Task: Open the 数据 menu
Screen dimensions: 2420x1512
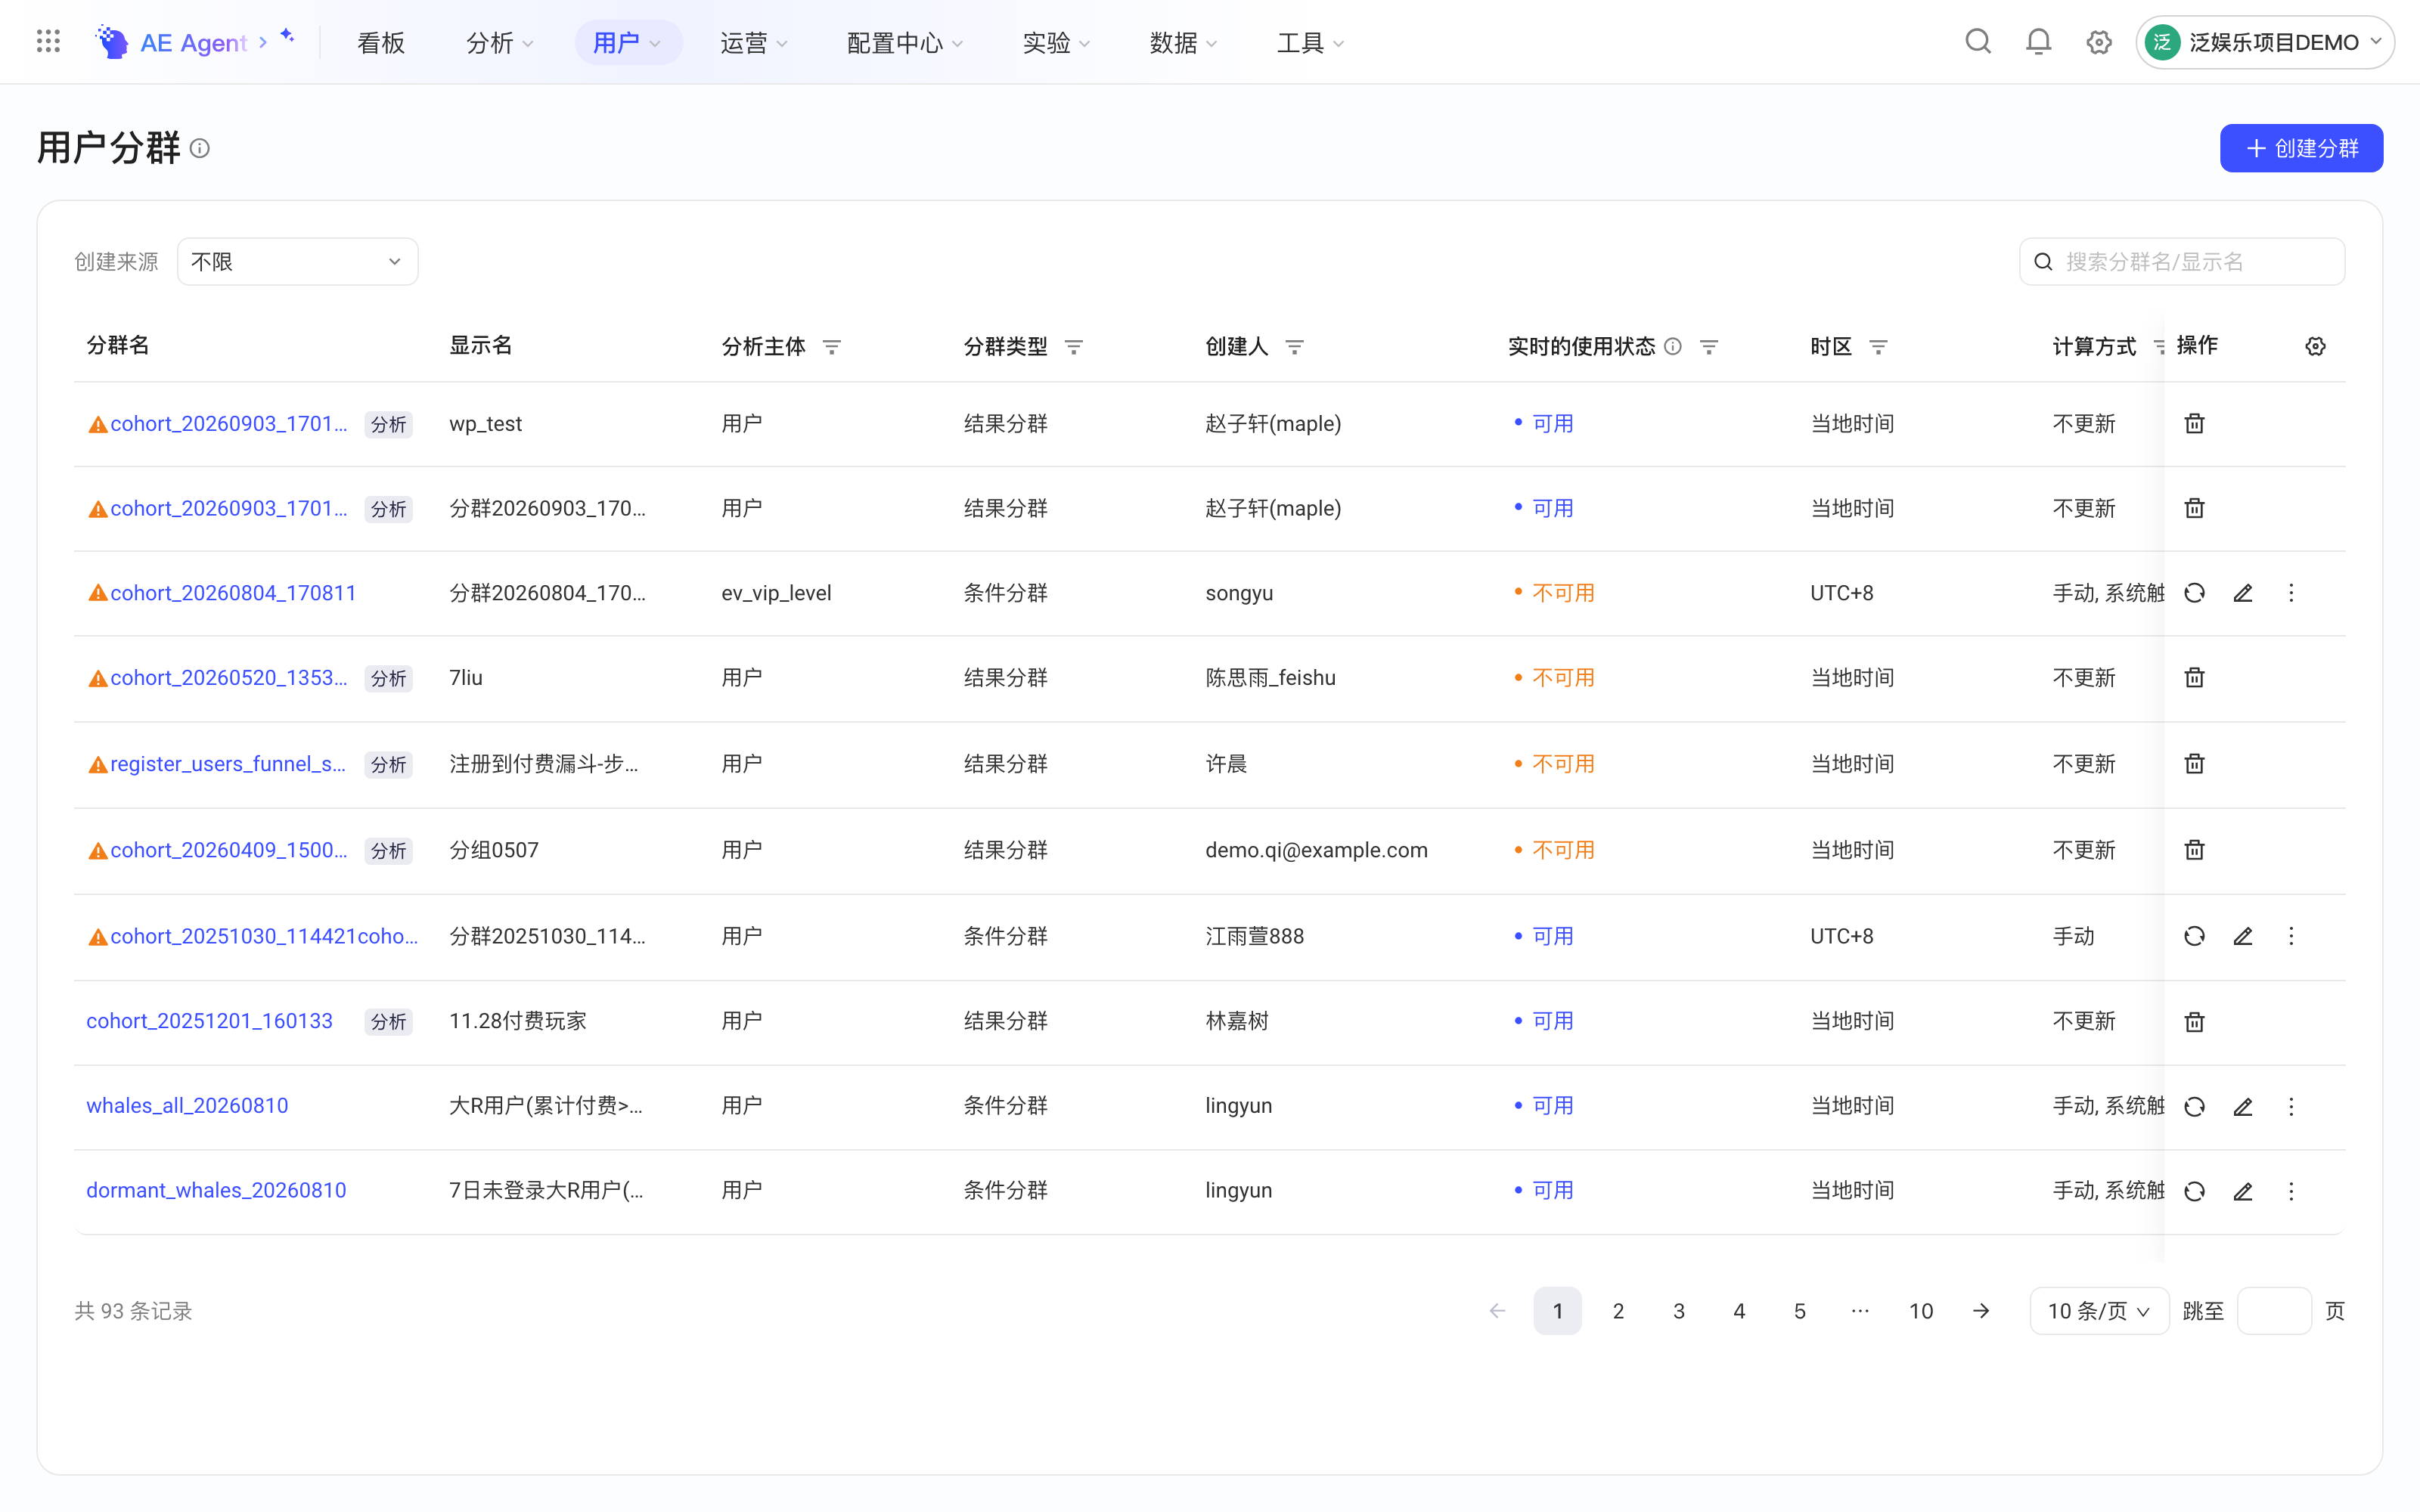Action: point(1183,42)
